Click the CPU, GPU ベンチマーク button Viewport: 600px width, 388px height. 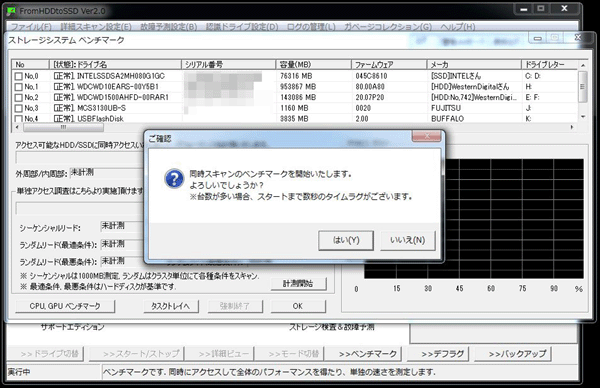pyautogui.click(x=65, y=306)
